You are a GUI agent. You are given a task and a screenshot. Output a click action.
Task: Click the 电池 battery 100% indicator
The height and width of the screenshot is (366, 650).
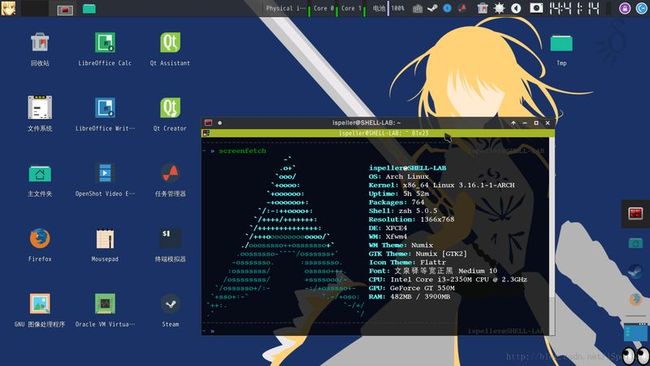(388, 8)
